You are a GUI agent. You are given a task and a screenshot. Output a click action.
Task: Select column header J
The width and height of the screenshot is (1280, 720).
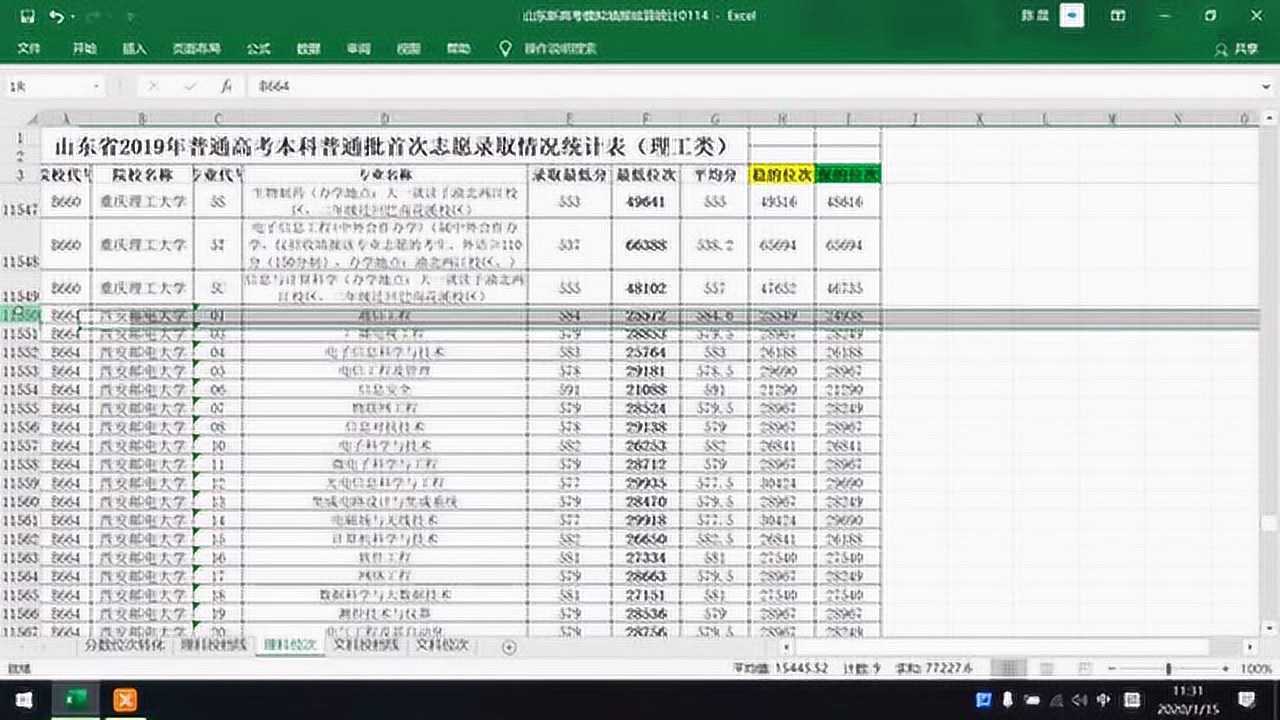914,119
